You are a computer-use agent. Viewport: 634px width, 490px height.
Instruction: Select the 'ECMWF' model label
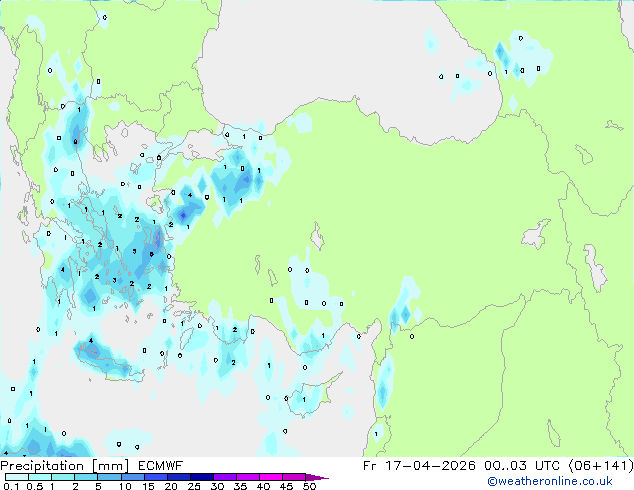pyautogui.click(x=161, y=466)
